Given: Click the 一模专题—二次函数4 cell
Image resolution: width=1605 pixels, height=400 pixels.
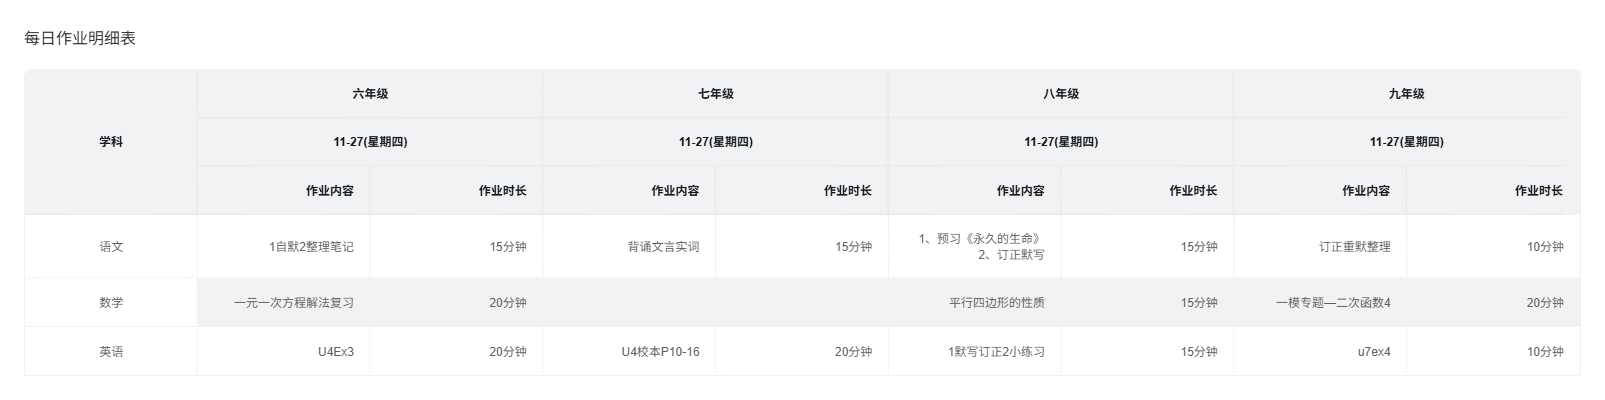Looking at the screenshot, I should point(1333,303).
